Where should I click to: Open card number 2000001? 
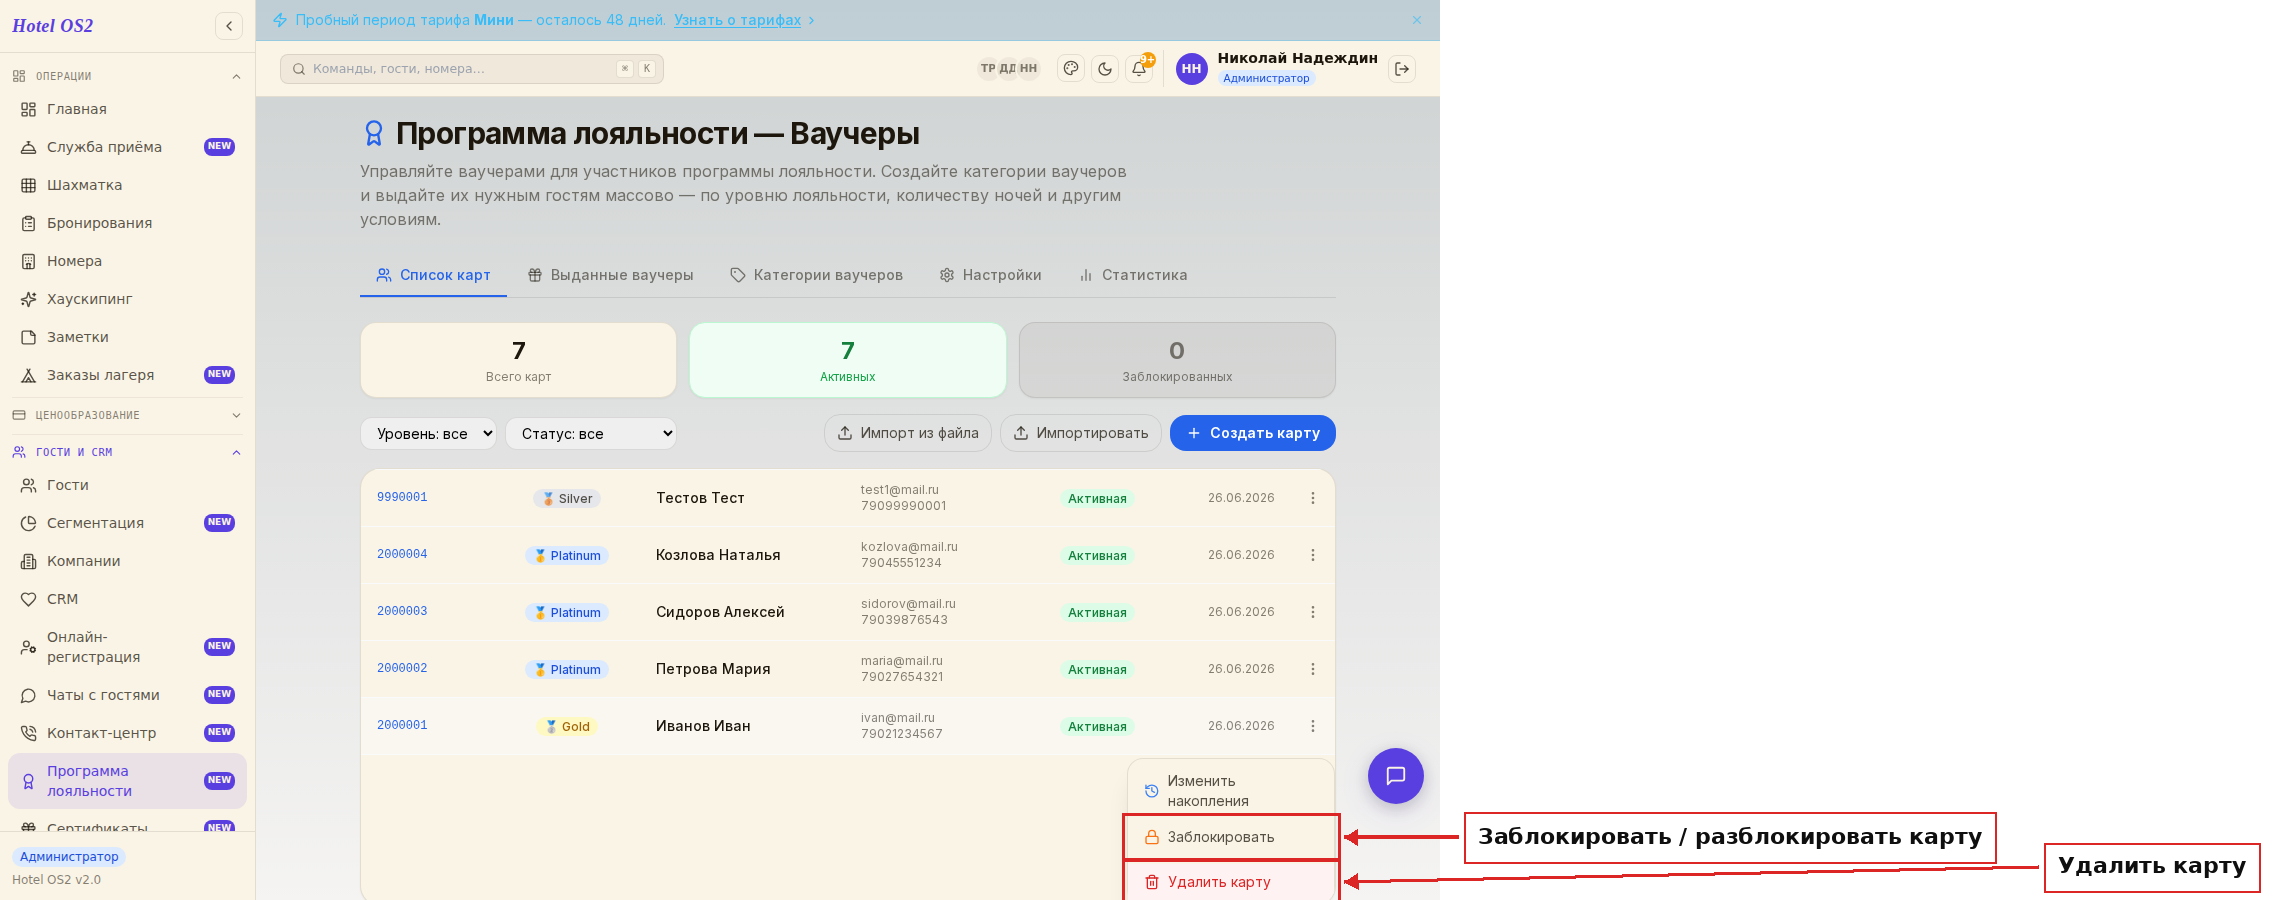(402, 725)
